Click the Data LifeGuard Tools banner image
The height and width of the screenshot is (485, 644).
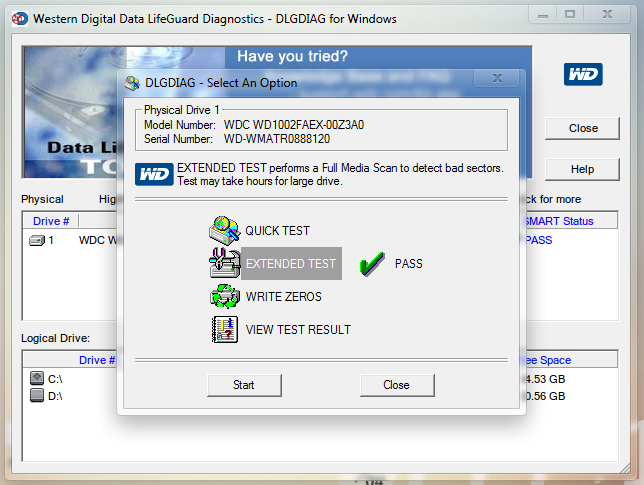[70, 112]
